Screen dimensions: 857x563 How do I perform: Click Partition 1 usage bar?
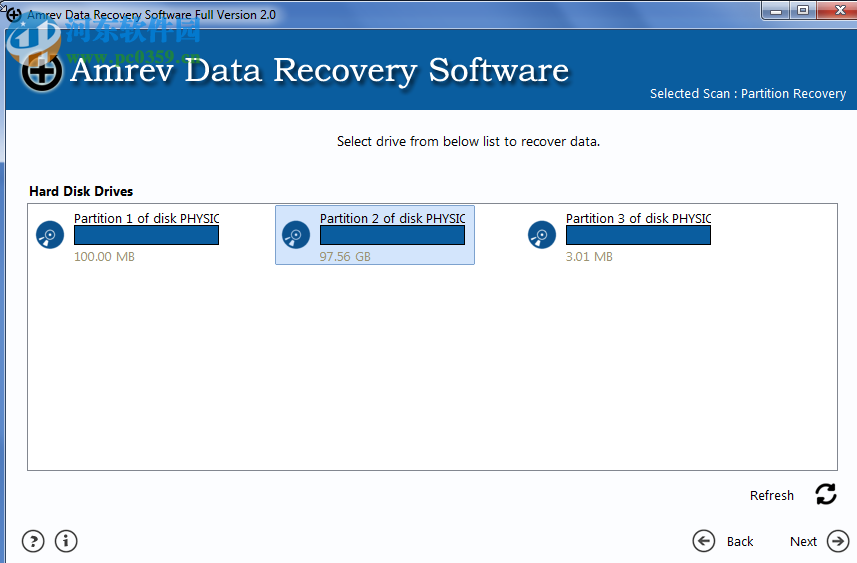[x=146, y=236]
